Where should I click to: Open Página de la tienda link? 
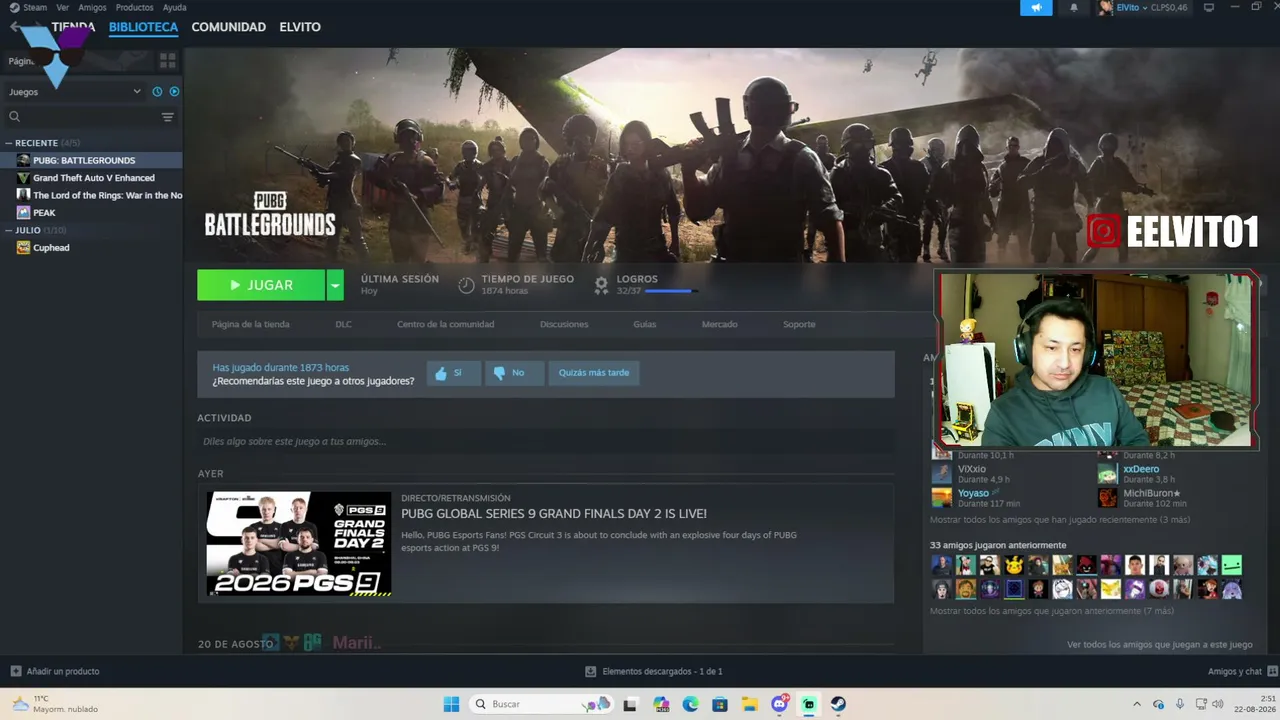pyautogui.click(x=250, y=324)
